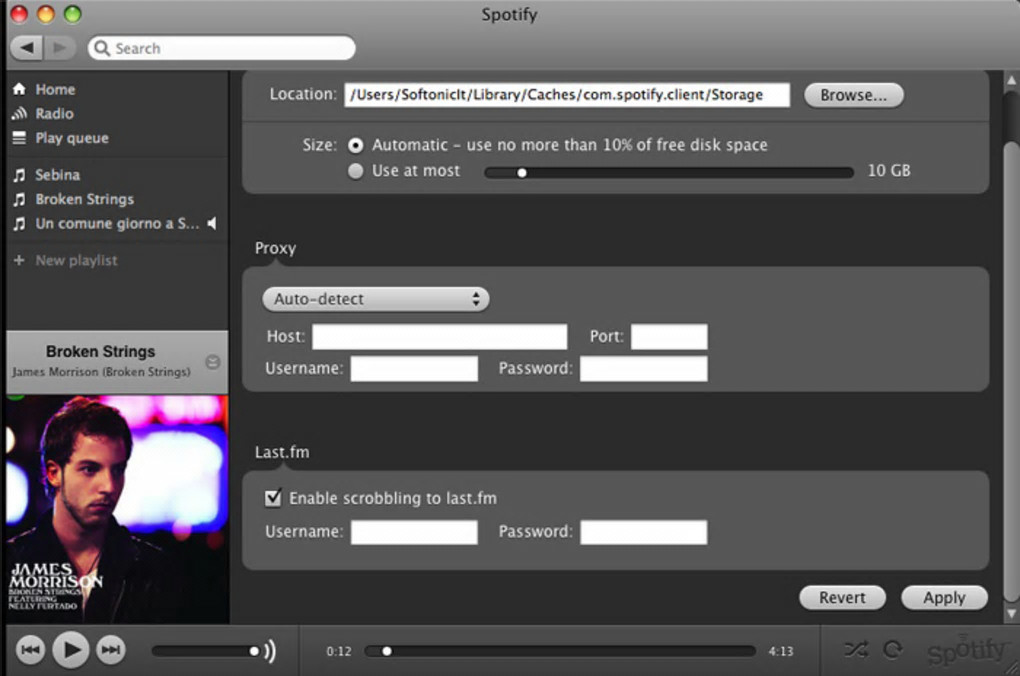Image resolution: width=1020 pixels, height=676 pixels.
Task: Select the Use at most option
Action: (355, 171)
